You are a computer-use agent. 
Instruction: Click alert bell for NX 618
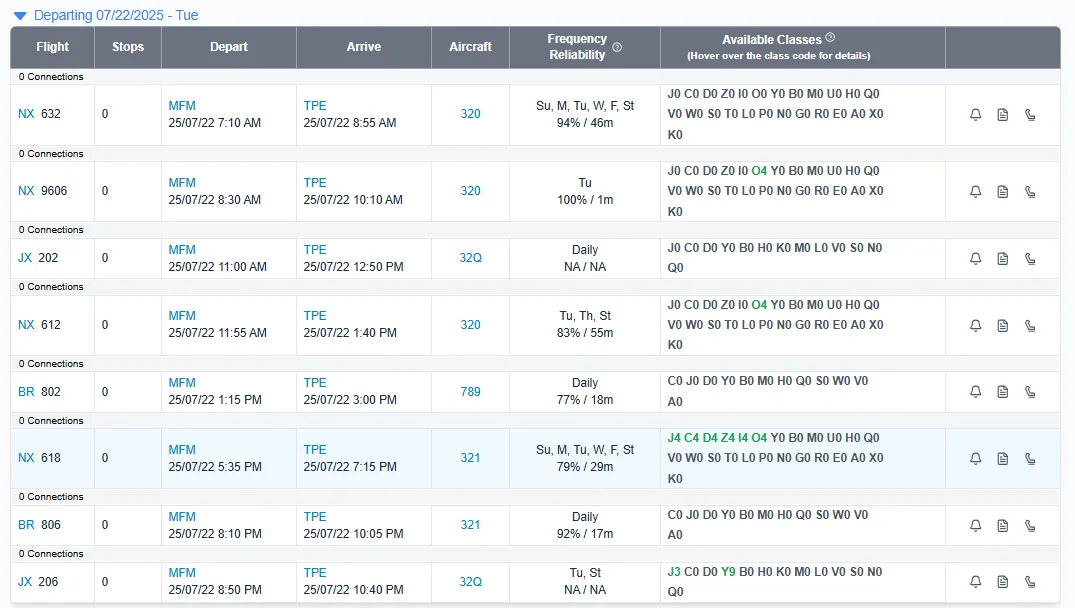(x=976, y=459)
